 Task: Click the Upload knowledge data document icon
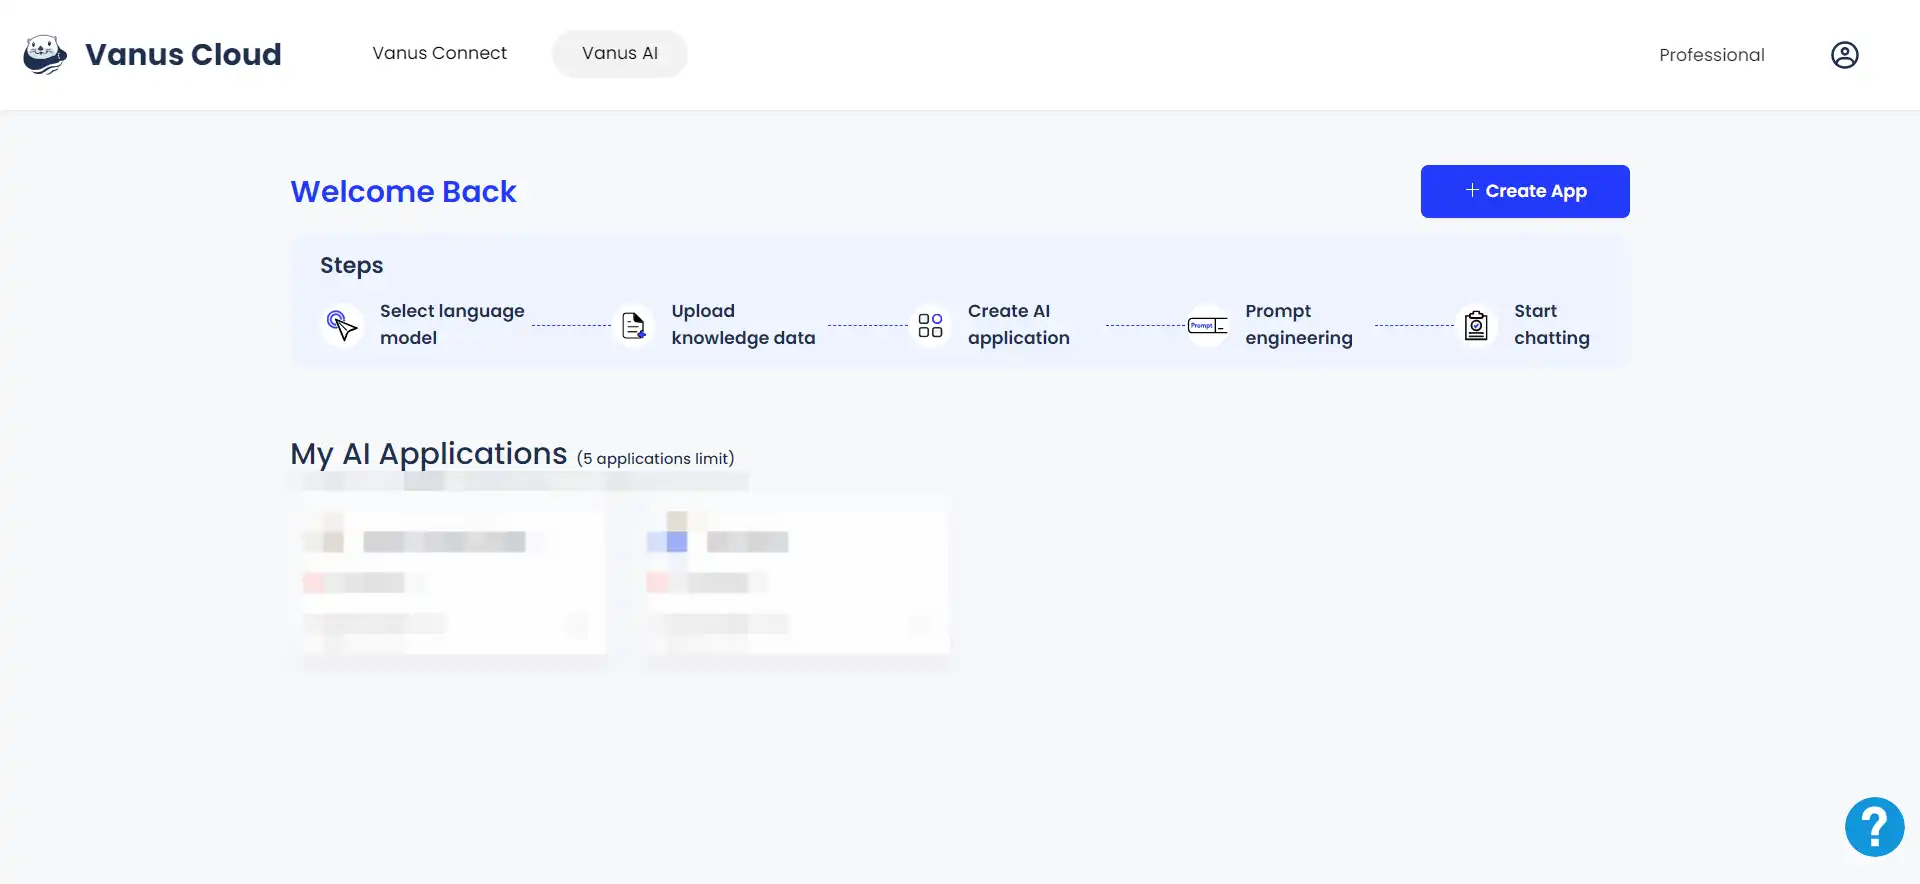(x=634, y=325)
